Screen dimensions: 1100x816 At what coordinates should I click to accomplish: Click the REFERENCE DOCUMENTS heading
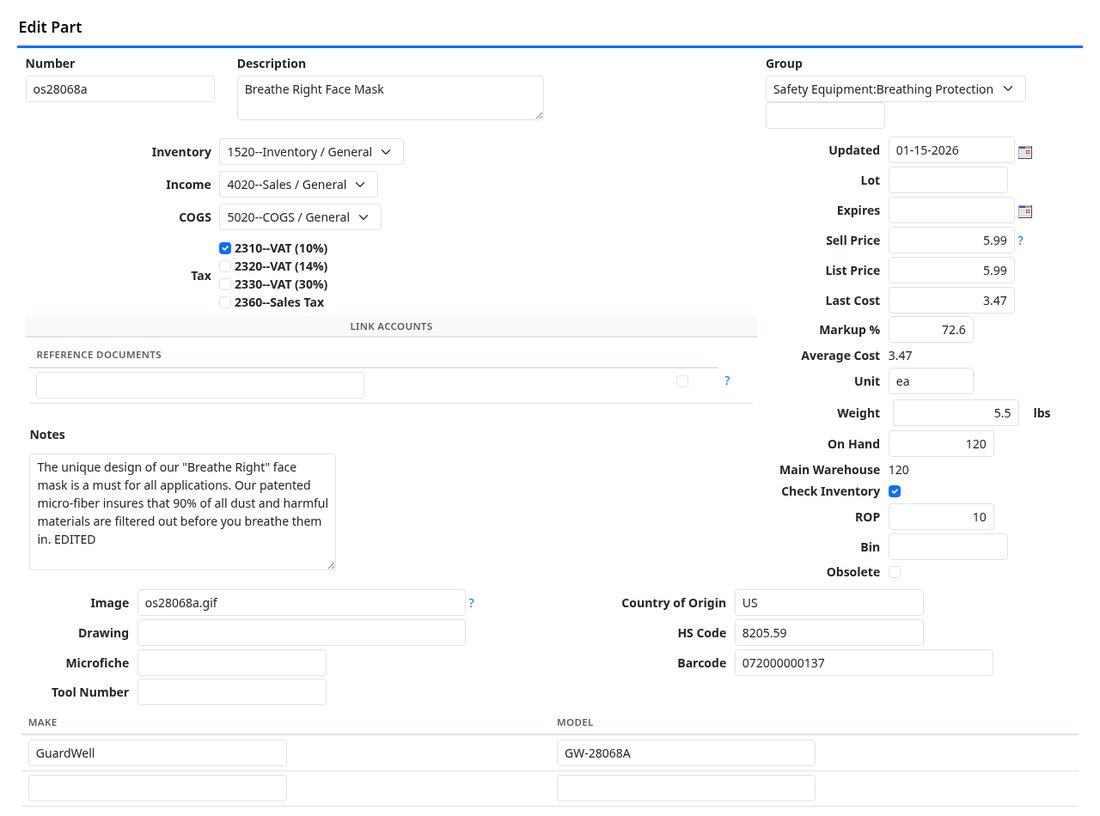(99, 355)
